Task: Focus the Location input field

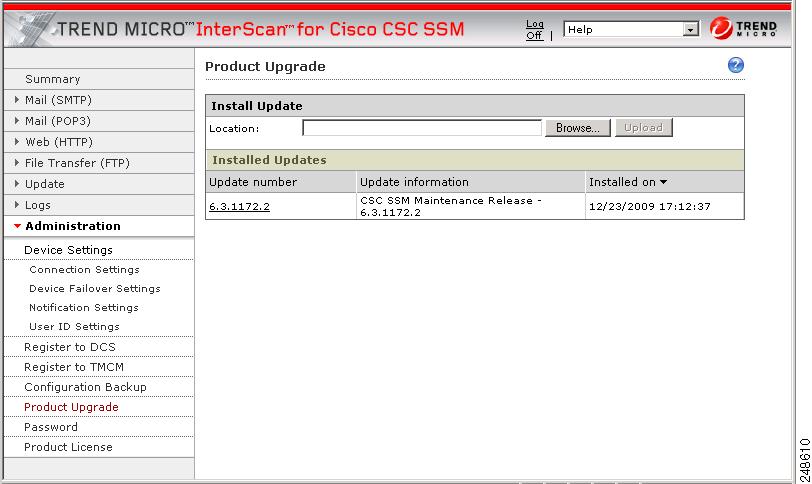Action: point(422,128)
